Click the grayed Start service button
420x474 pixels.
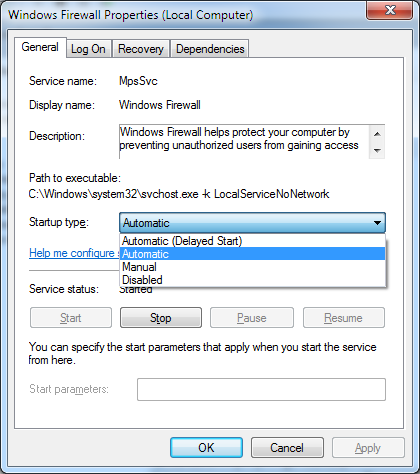71,318
